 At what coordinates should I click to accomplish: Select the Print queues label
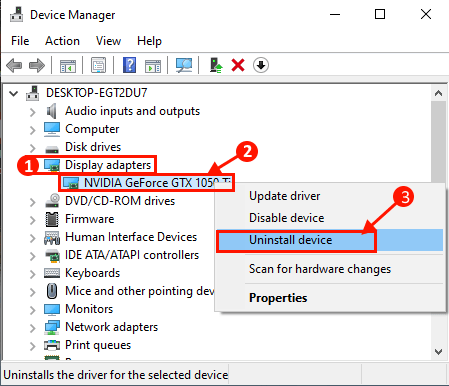point(98,345)
